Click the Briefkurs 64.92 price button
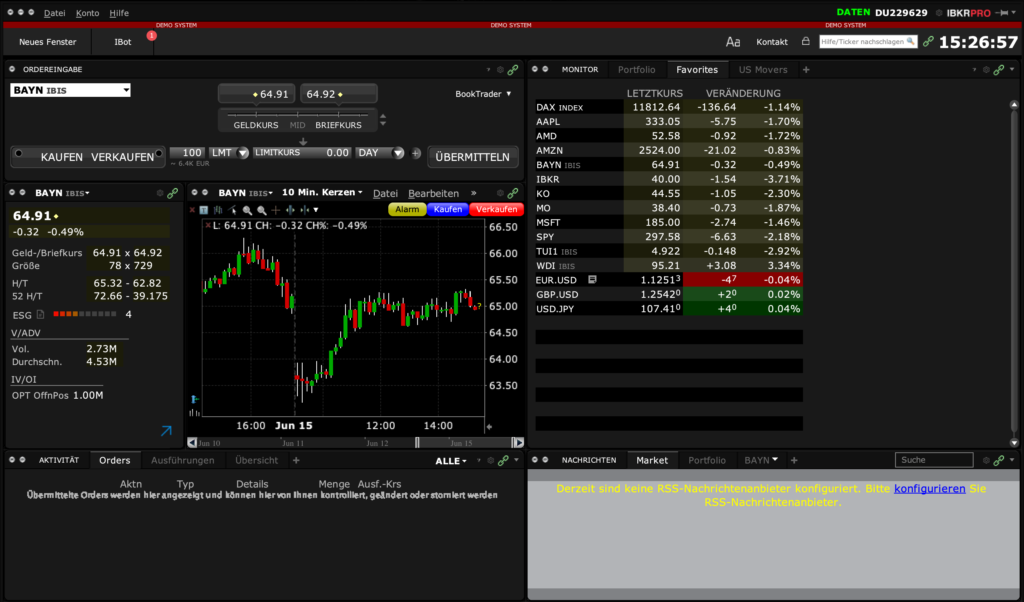The image size is (1024, 602). pyautogui.click(x=338, y=94)
